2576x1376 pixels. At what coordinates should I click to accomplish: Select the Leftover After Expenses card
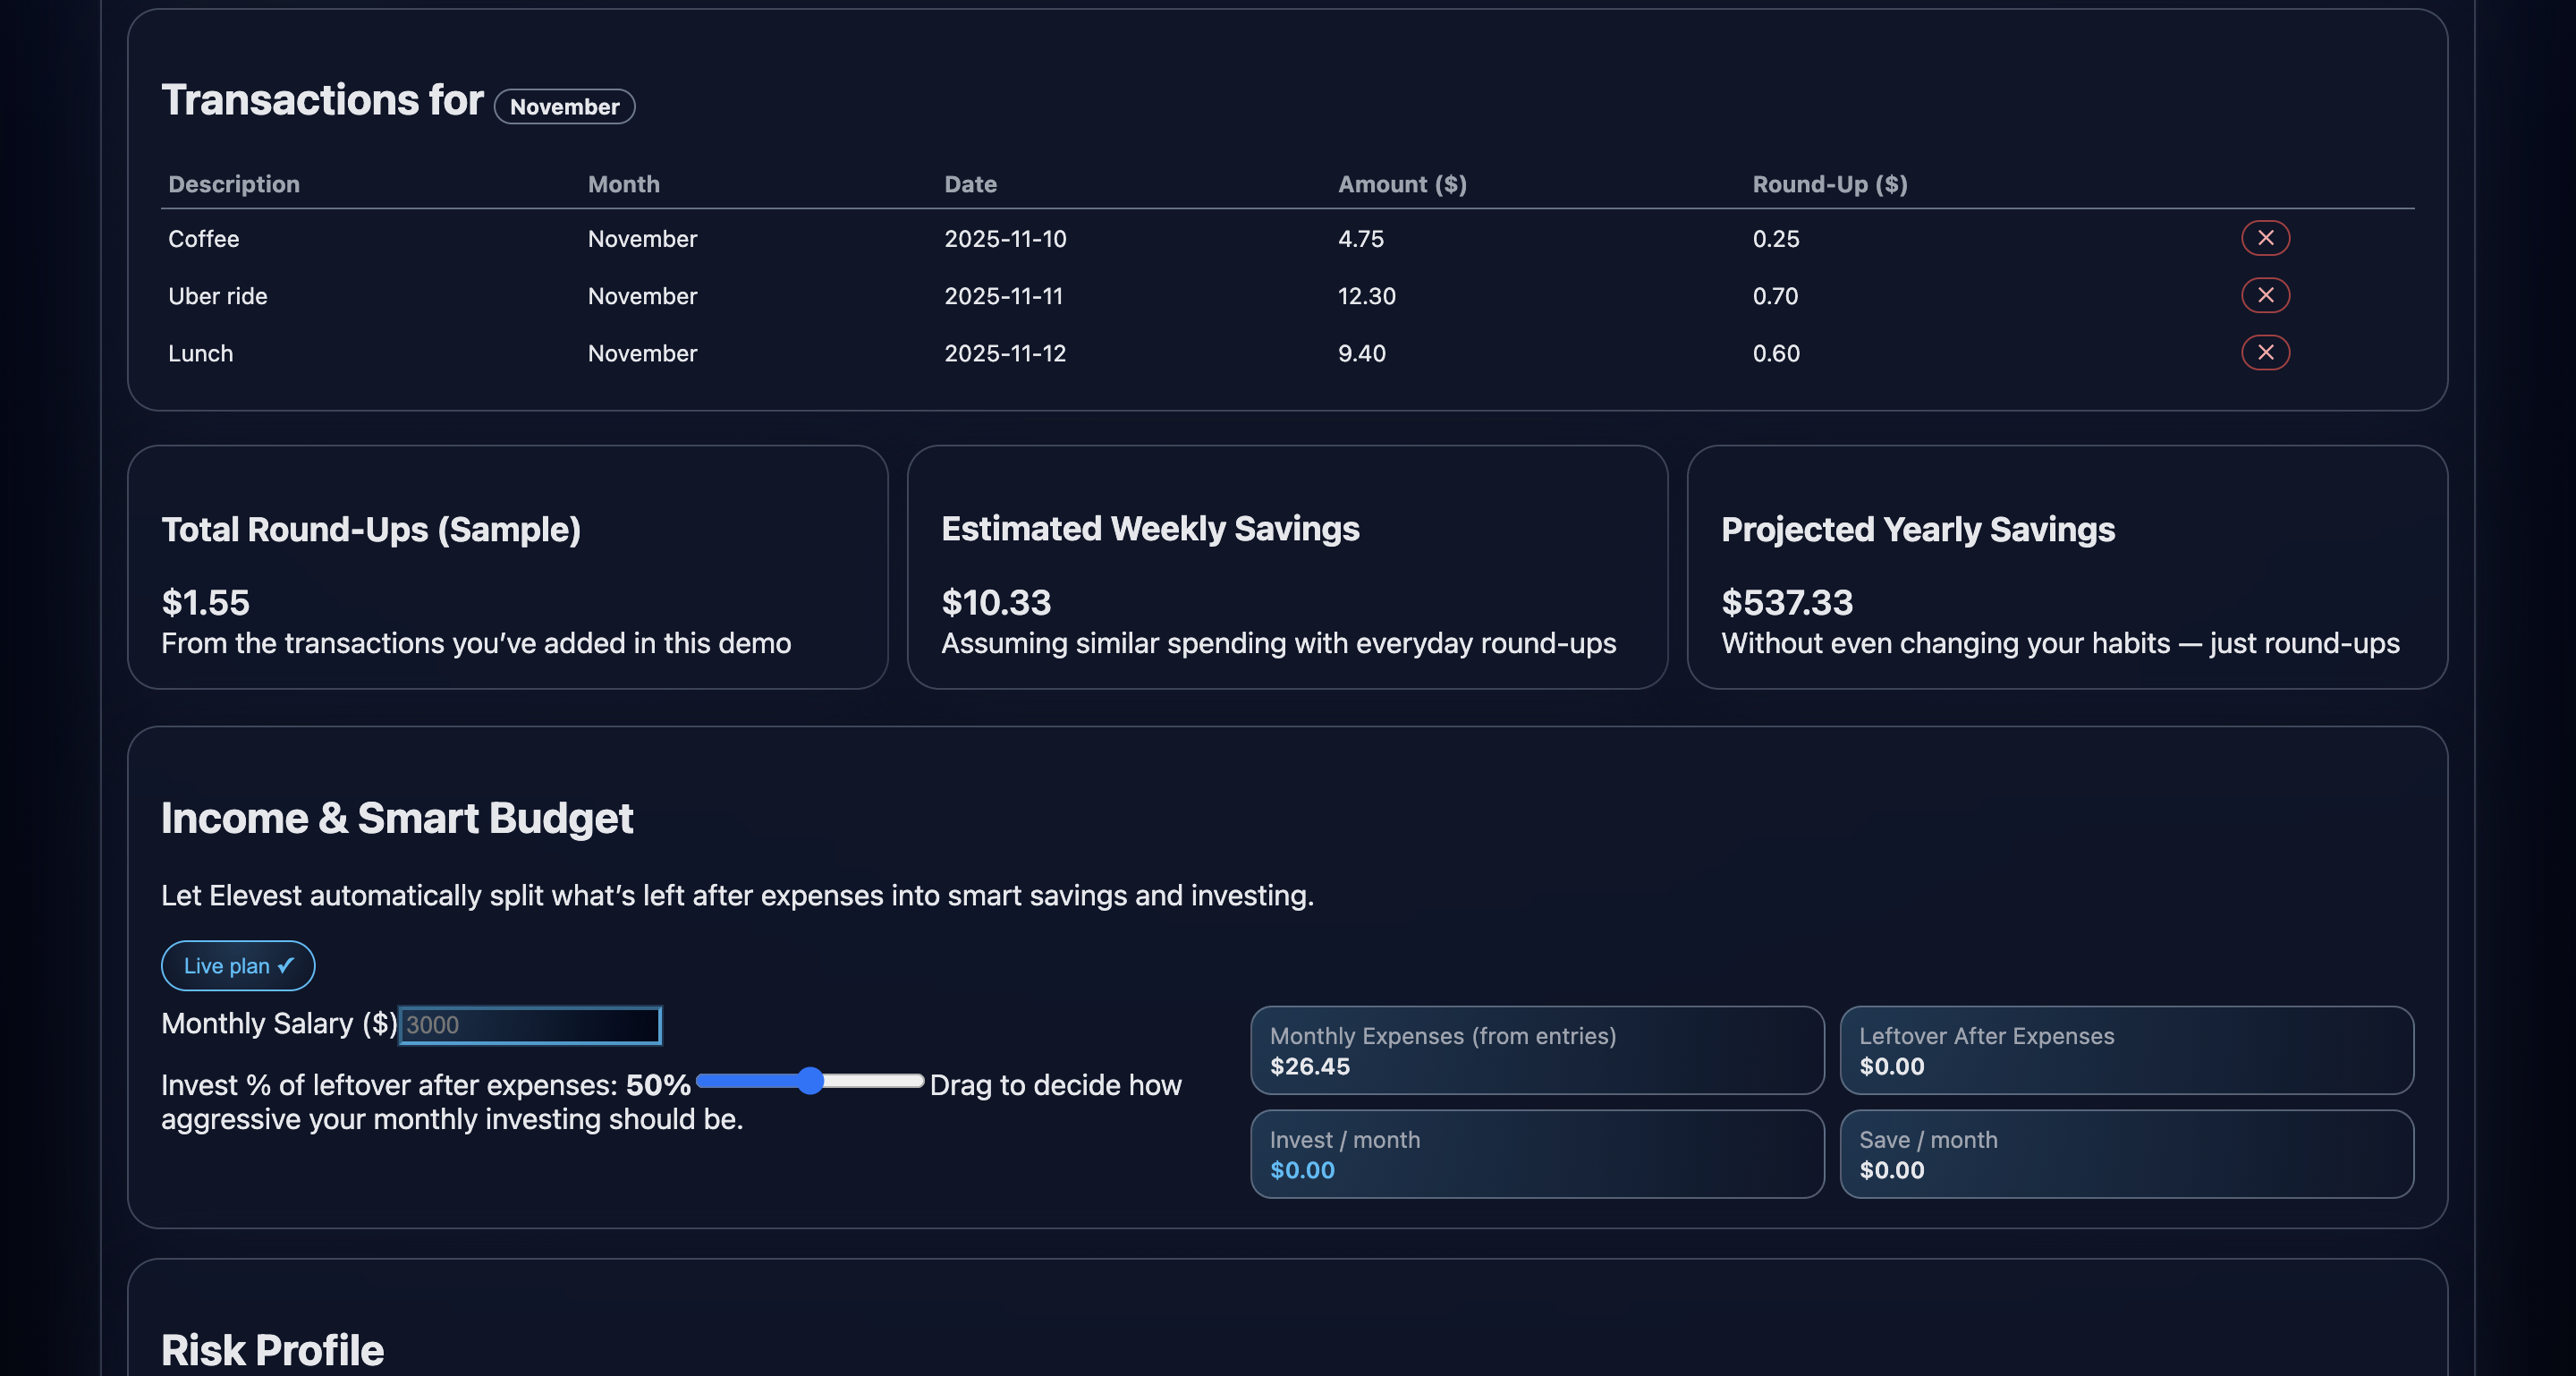[x=2126, y=1050]
